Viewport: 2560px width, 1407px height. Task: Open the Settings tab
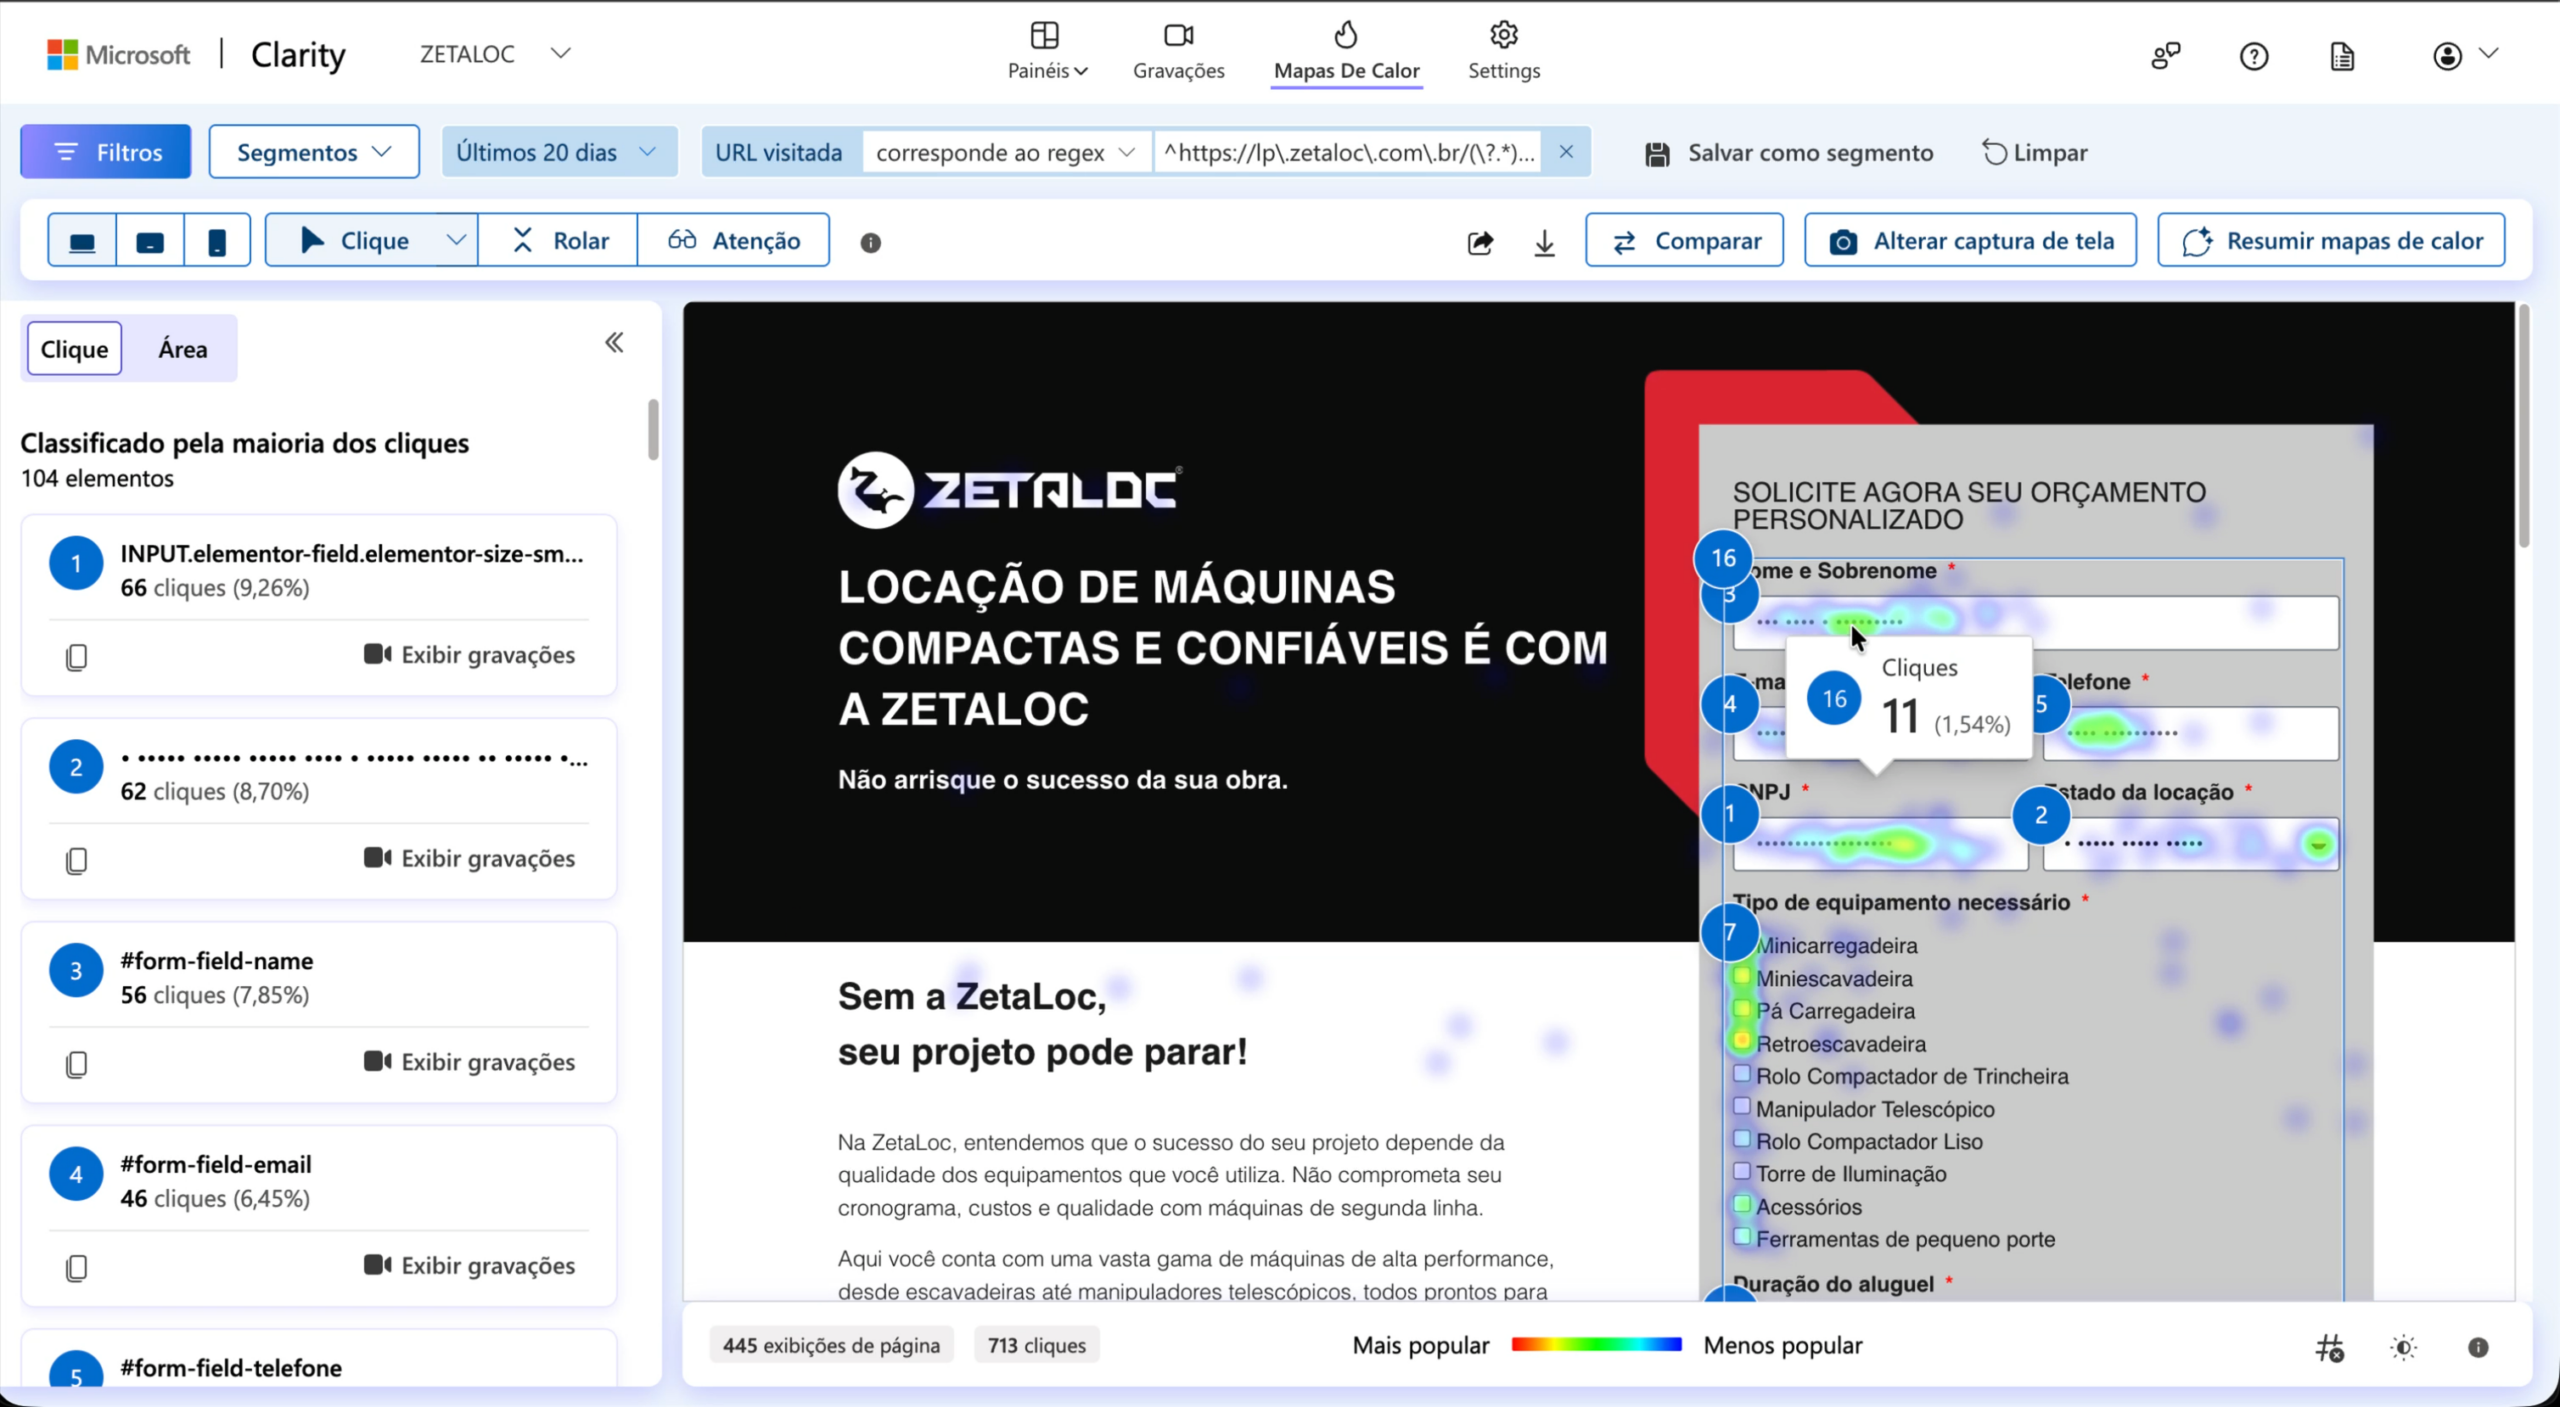1504,52
